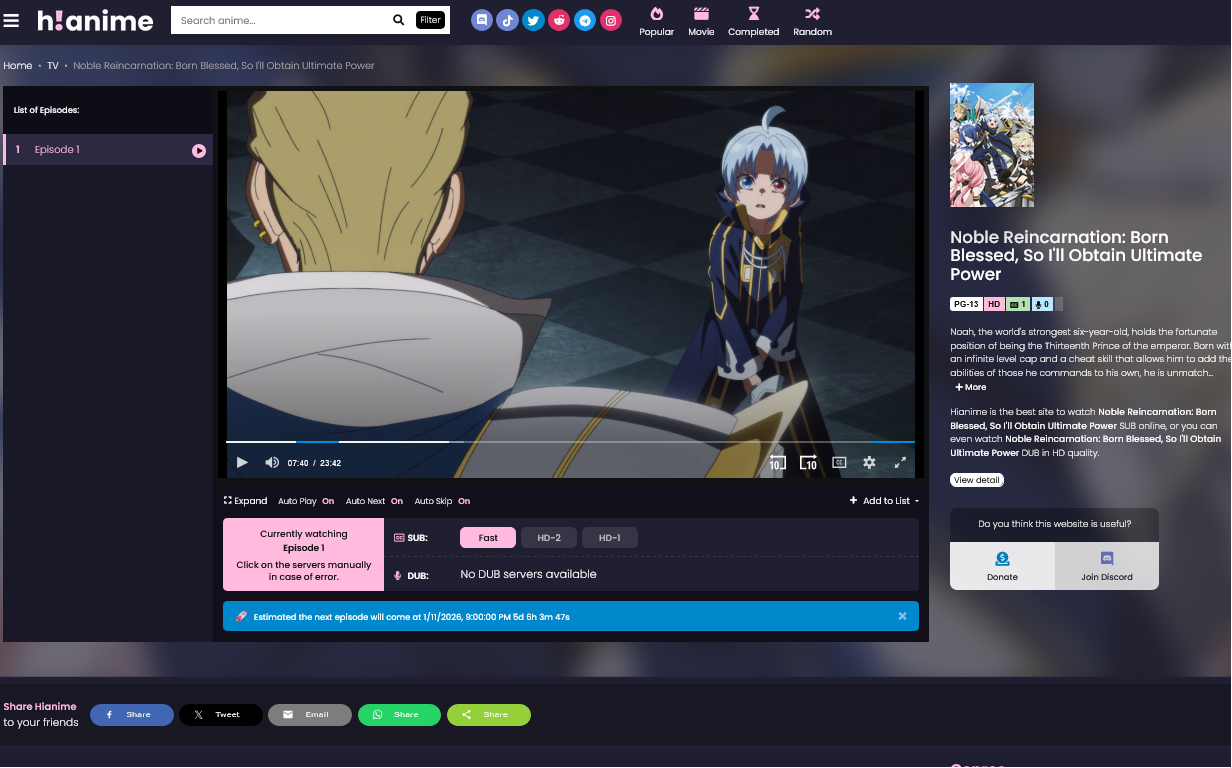Open video player settings gear
This screenshot has width=1232, height=768.
869,463
